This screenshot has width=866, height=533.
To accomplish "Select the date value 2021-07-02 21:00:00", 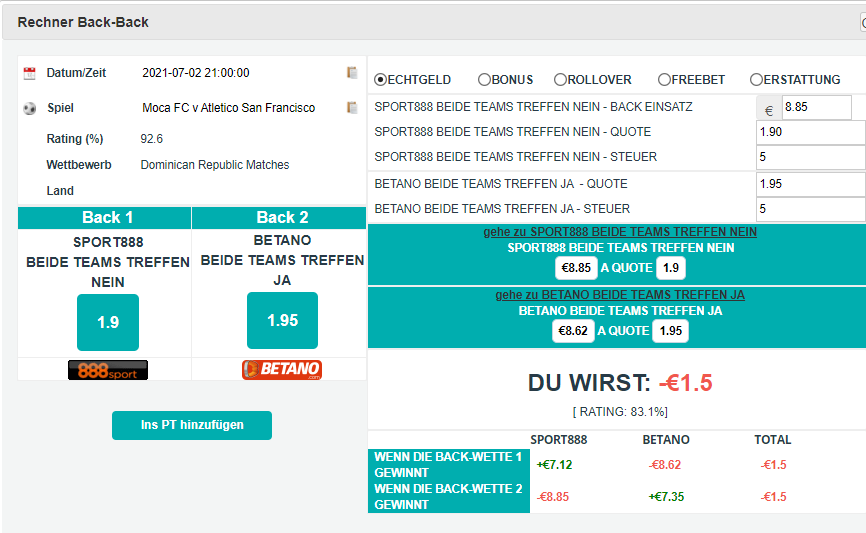I will pyautogui.click(x=196, y=73).
